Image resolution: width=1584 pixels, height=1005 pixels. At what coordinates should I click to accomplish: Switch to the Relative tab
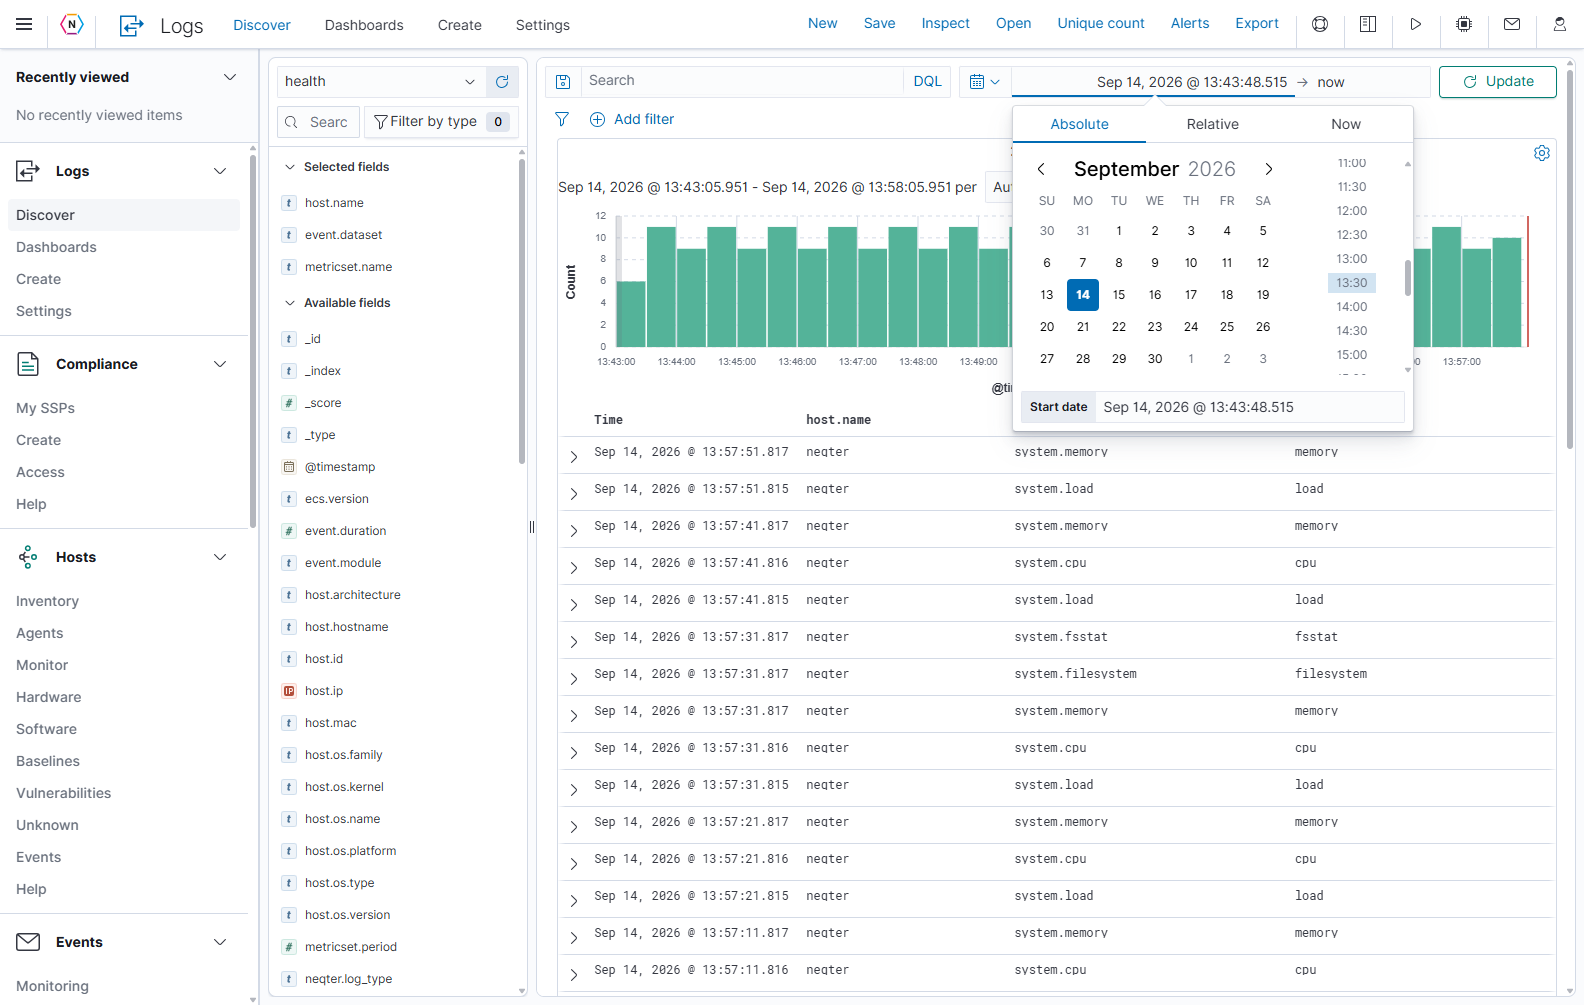pyautogui.click(x=1212, y=124)
